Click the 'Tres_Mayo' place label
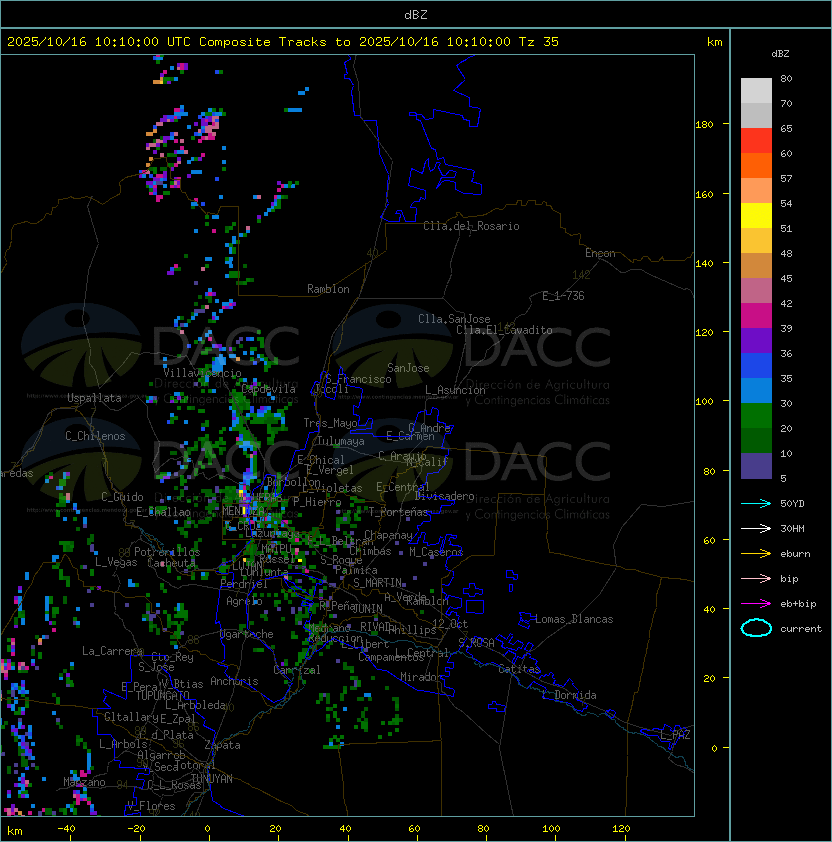The width and height of the screenshot is (832, 842). (330, 423)
